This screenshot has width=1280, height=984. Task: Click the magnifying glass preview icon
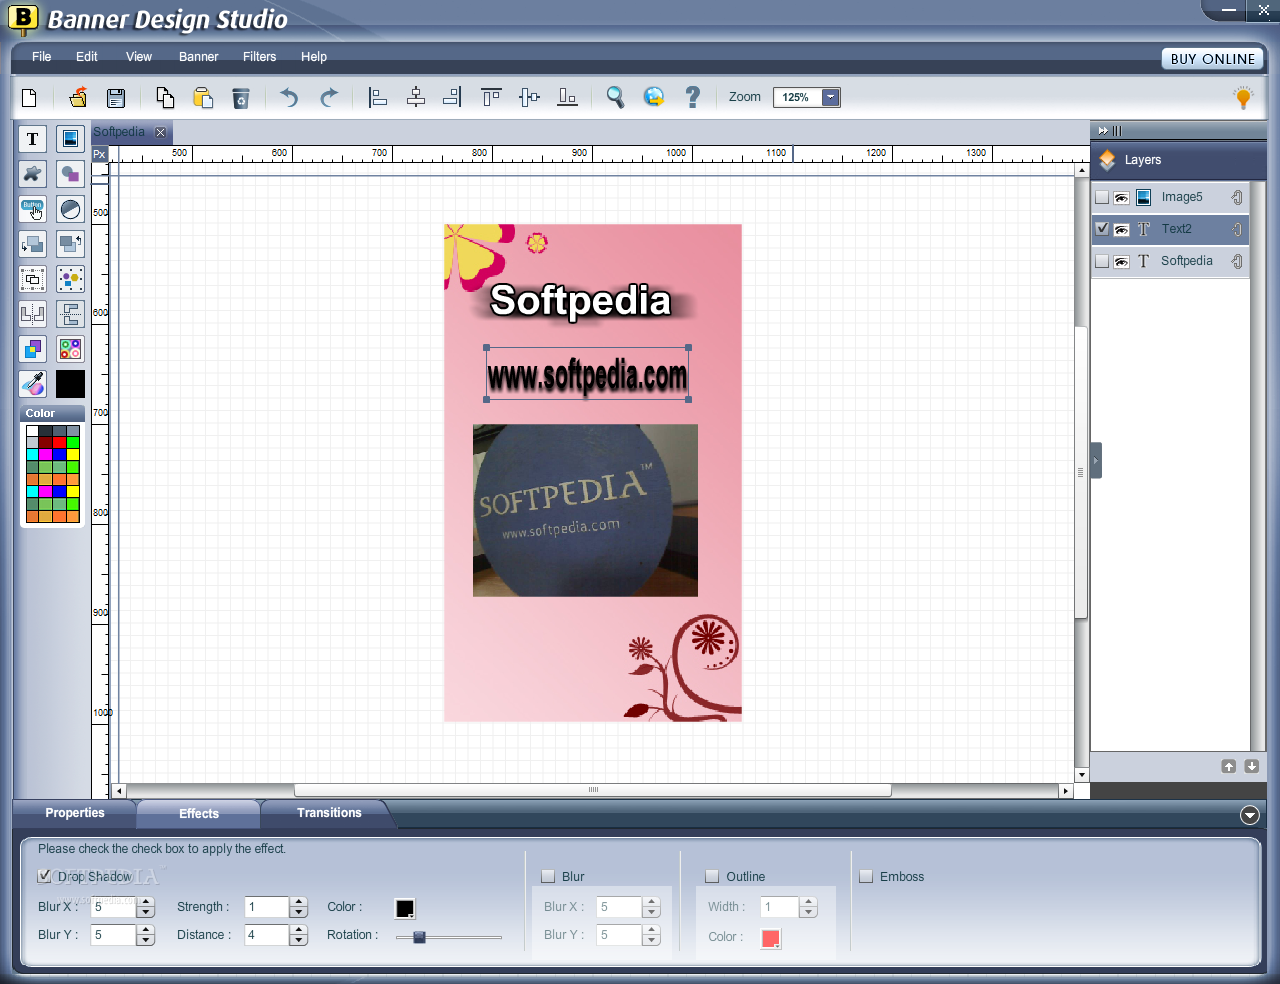615,97
